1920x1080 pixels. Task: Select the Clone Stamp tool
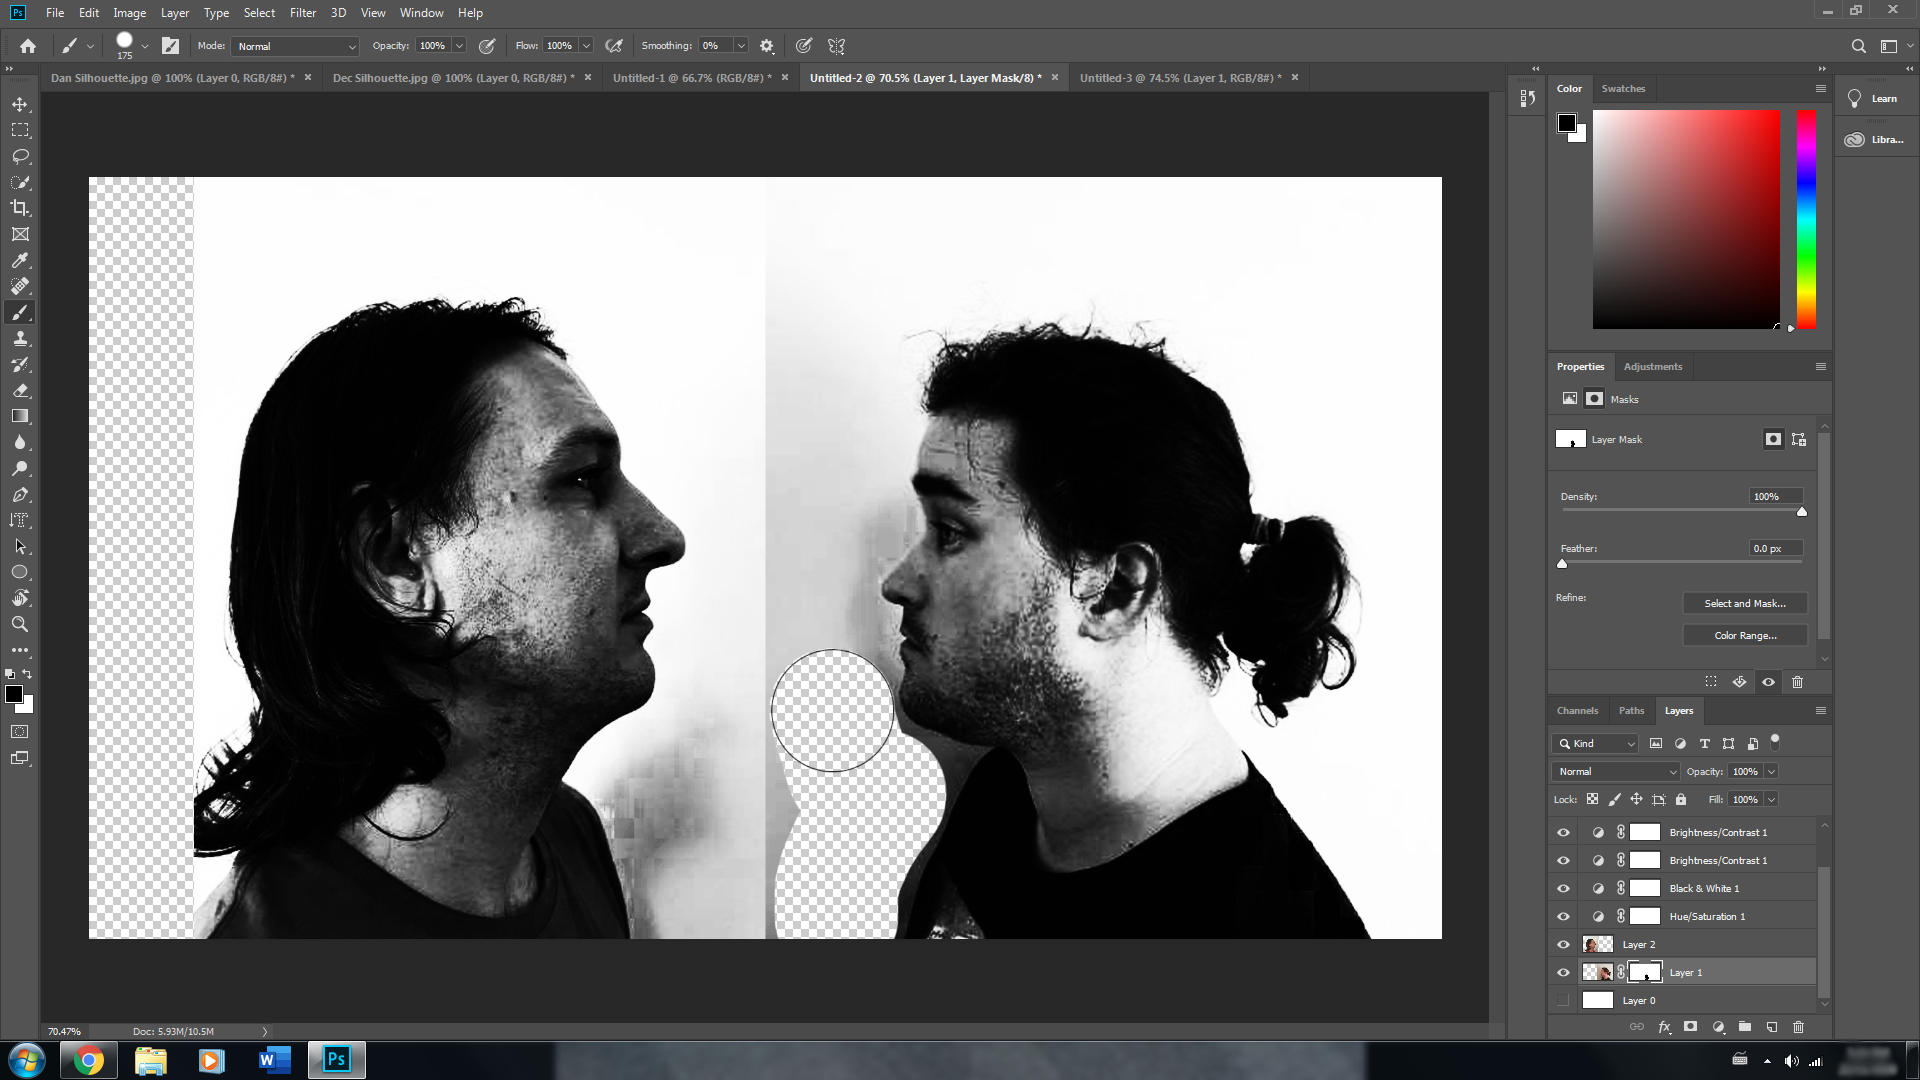(x=20, y=339)
